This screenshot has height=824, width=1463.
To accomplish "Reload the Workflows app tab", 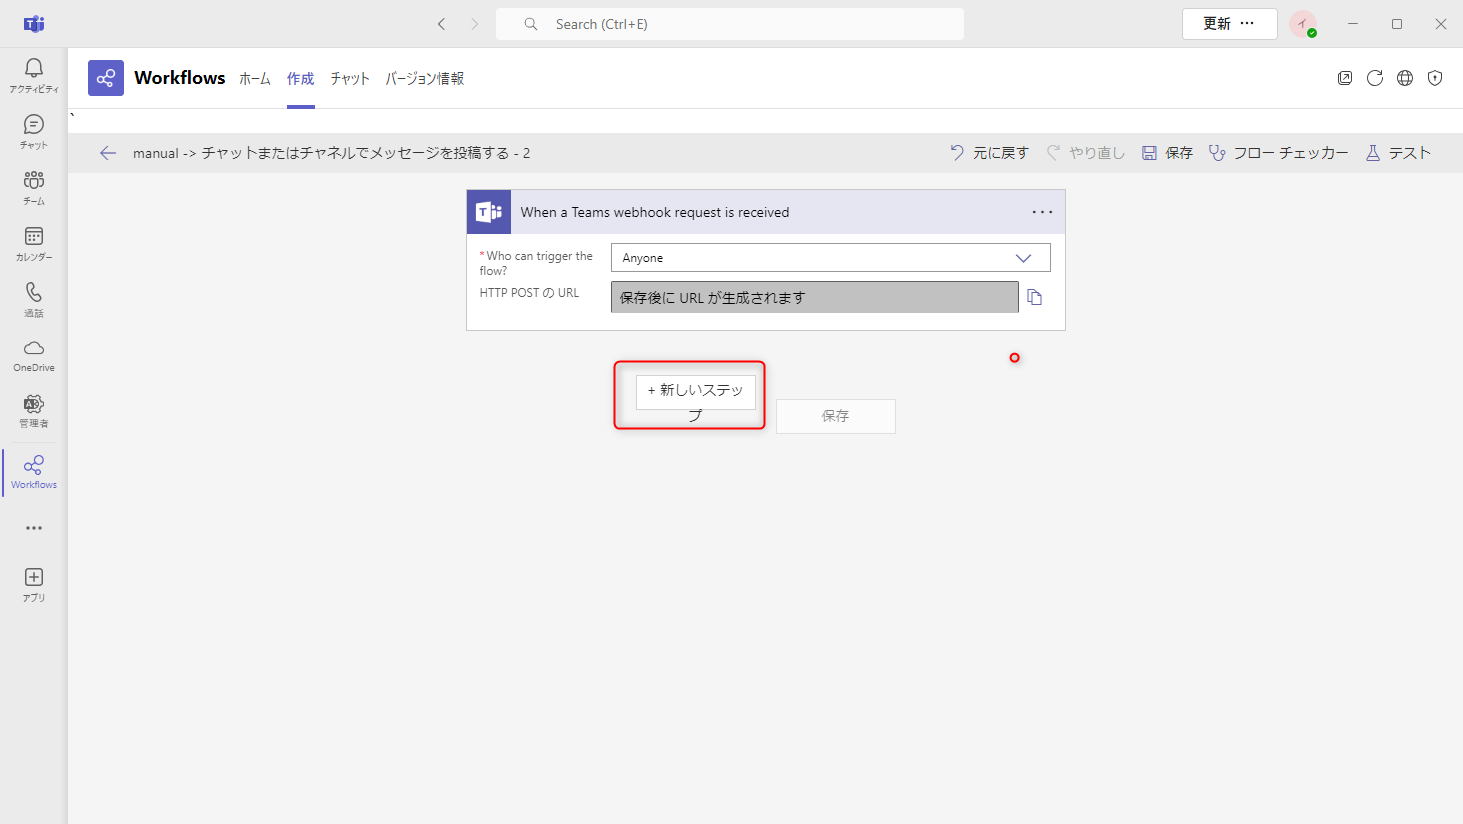I will [1375, 78].
